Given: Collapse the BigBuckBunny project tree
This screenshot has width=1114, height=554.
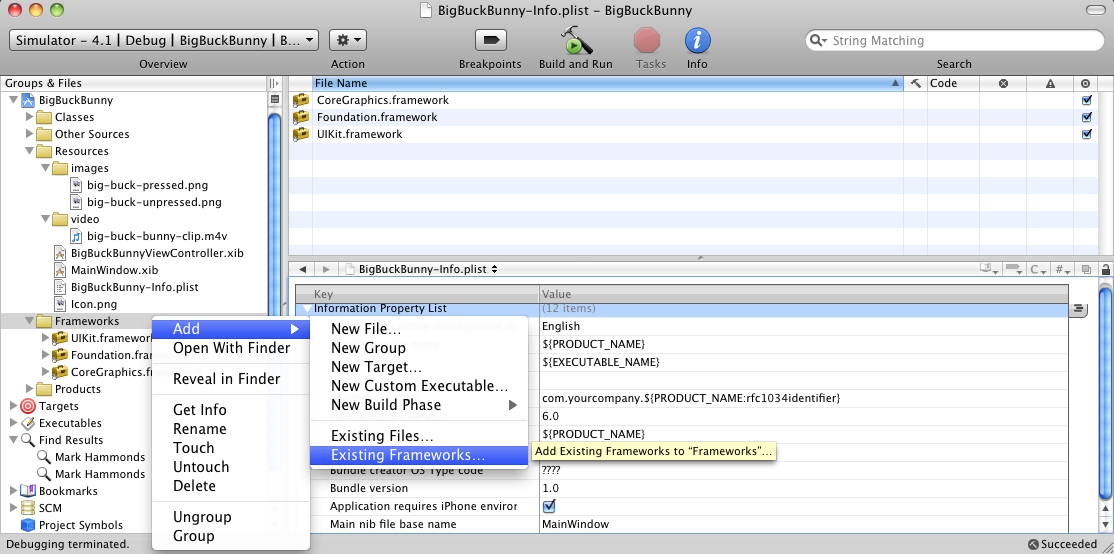Looking at the screenshot, I should 13,100.
